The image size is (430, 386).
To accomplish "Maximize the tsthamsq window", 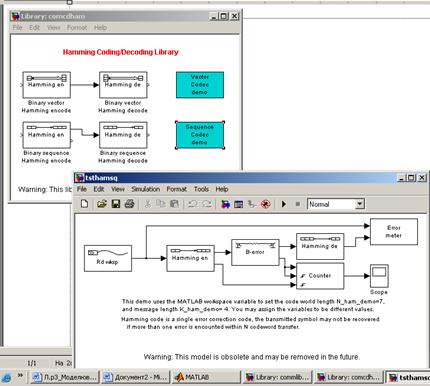I will [412, 178].
